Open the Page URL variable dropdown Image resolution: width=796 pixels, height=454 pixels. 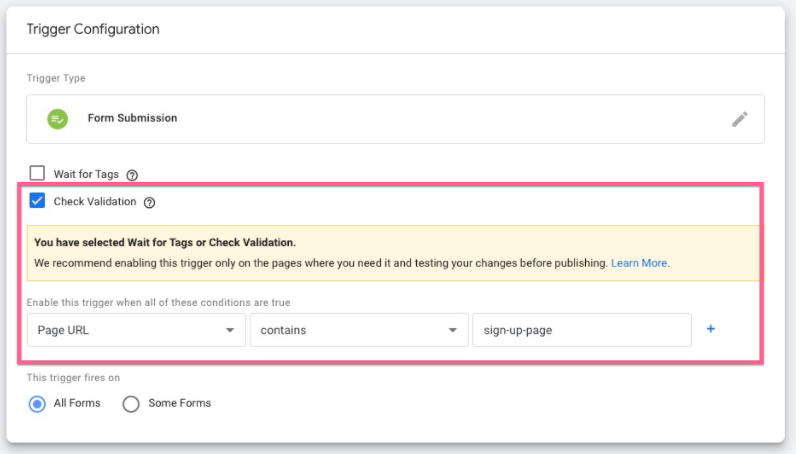point(136,330)
